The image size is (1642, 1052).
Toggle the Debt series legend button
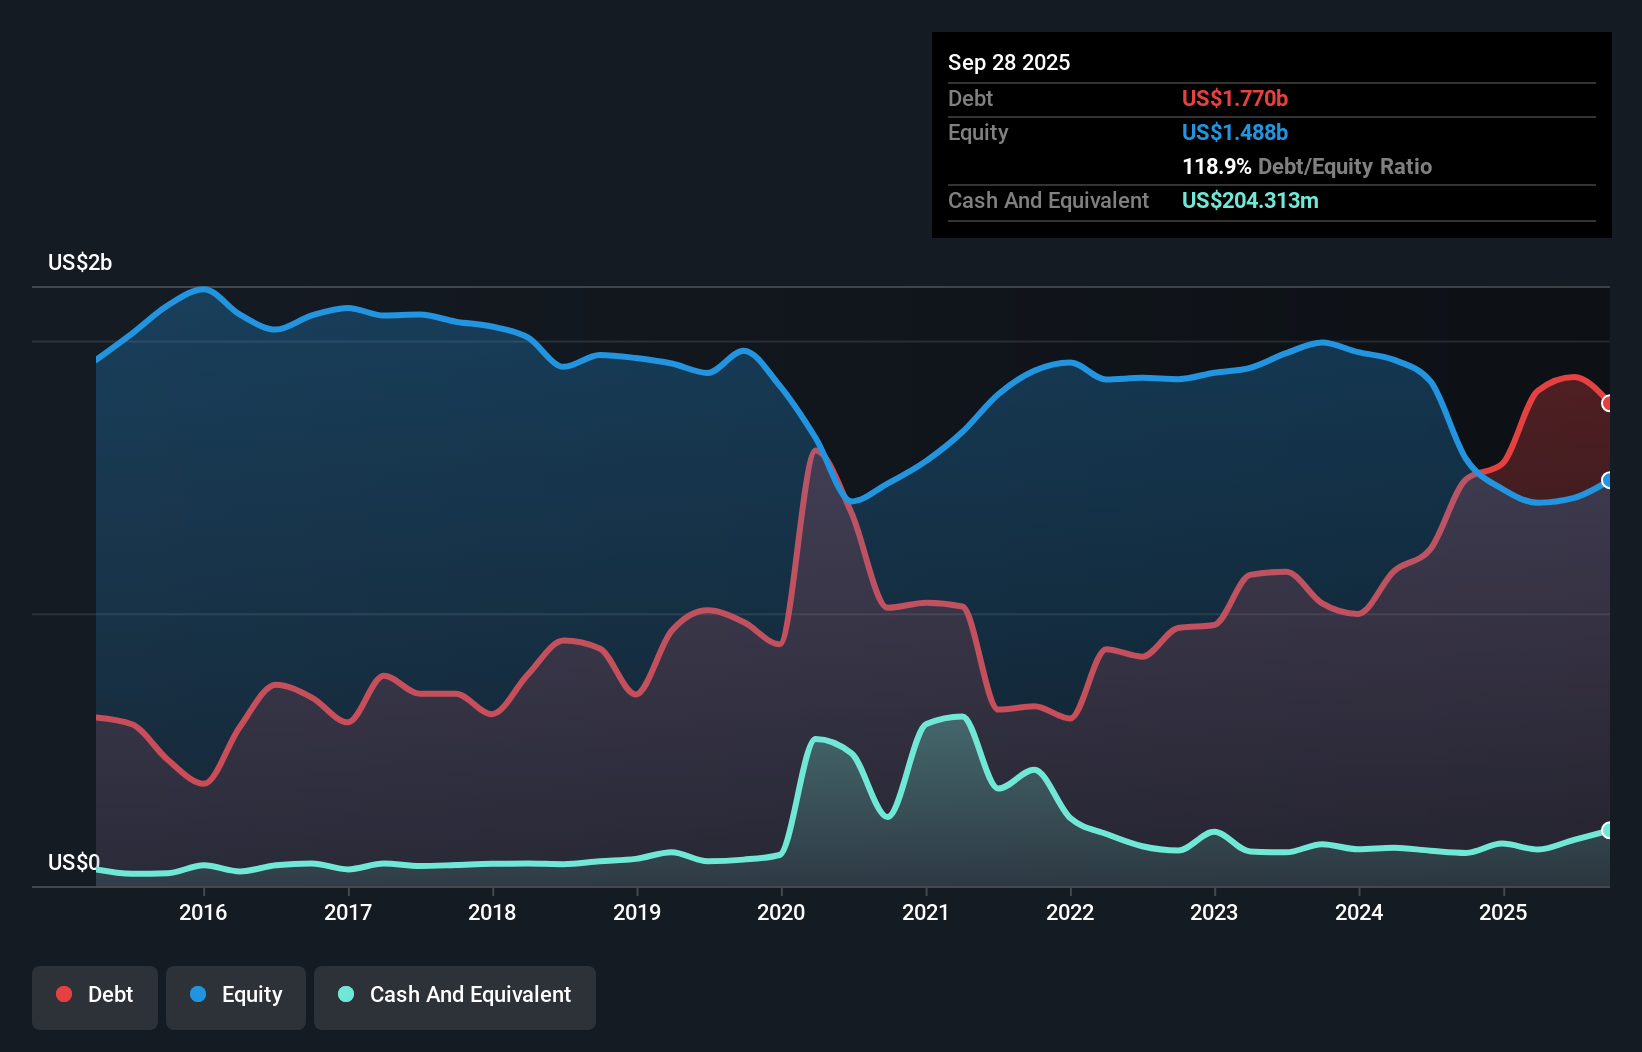pos(95,997)
